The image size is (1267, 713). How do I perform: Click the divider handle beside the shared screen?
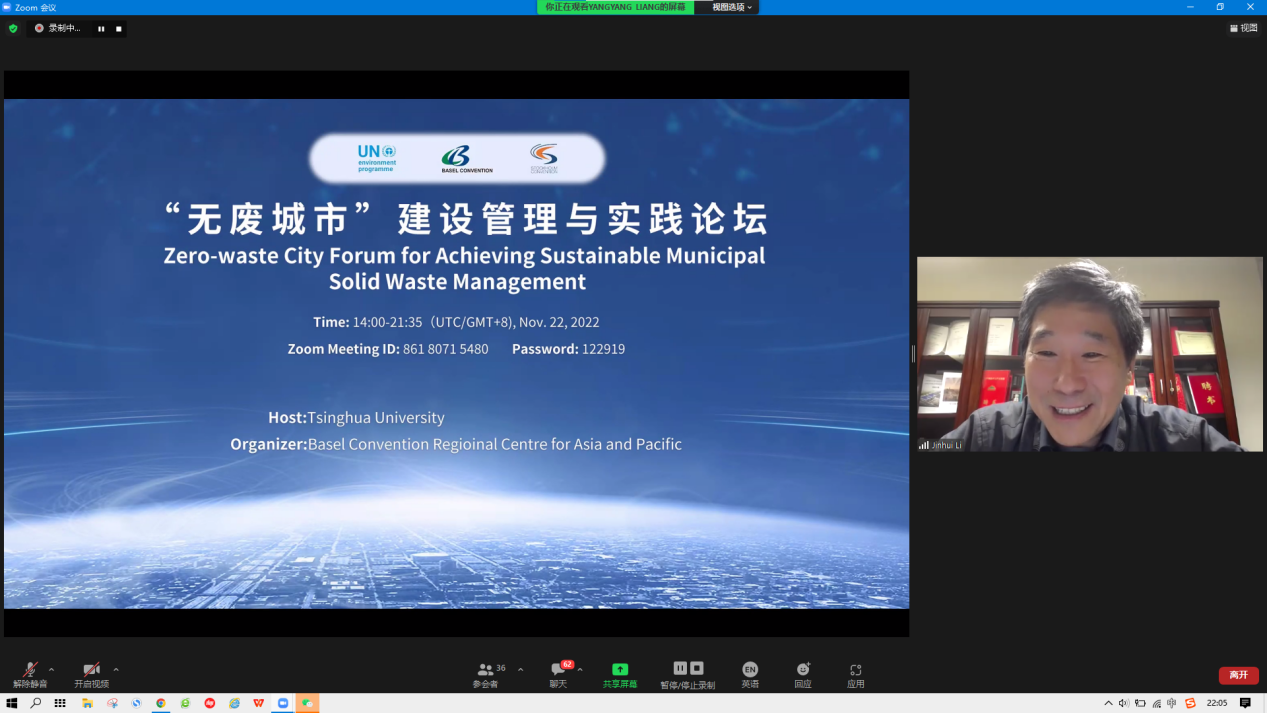click(913, 354)
